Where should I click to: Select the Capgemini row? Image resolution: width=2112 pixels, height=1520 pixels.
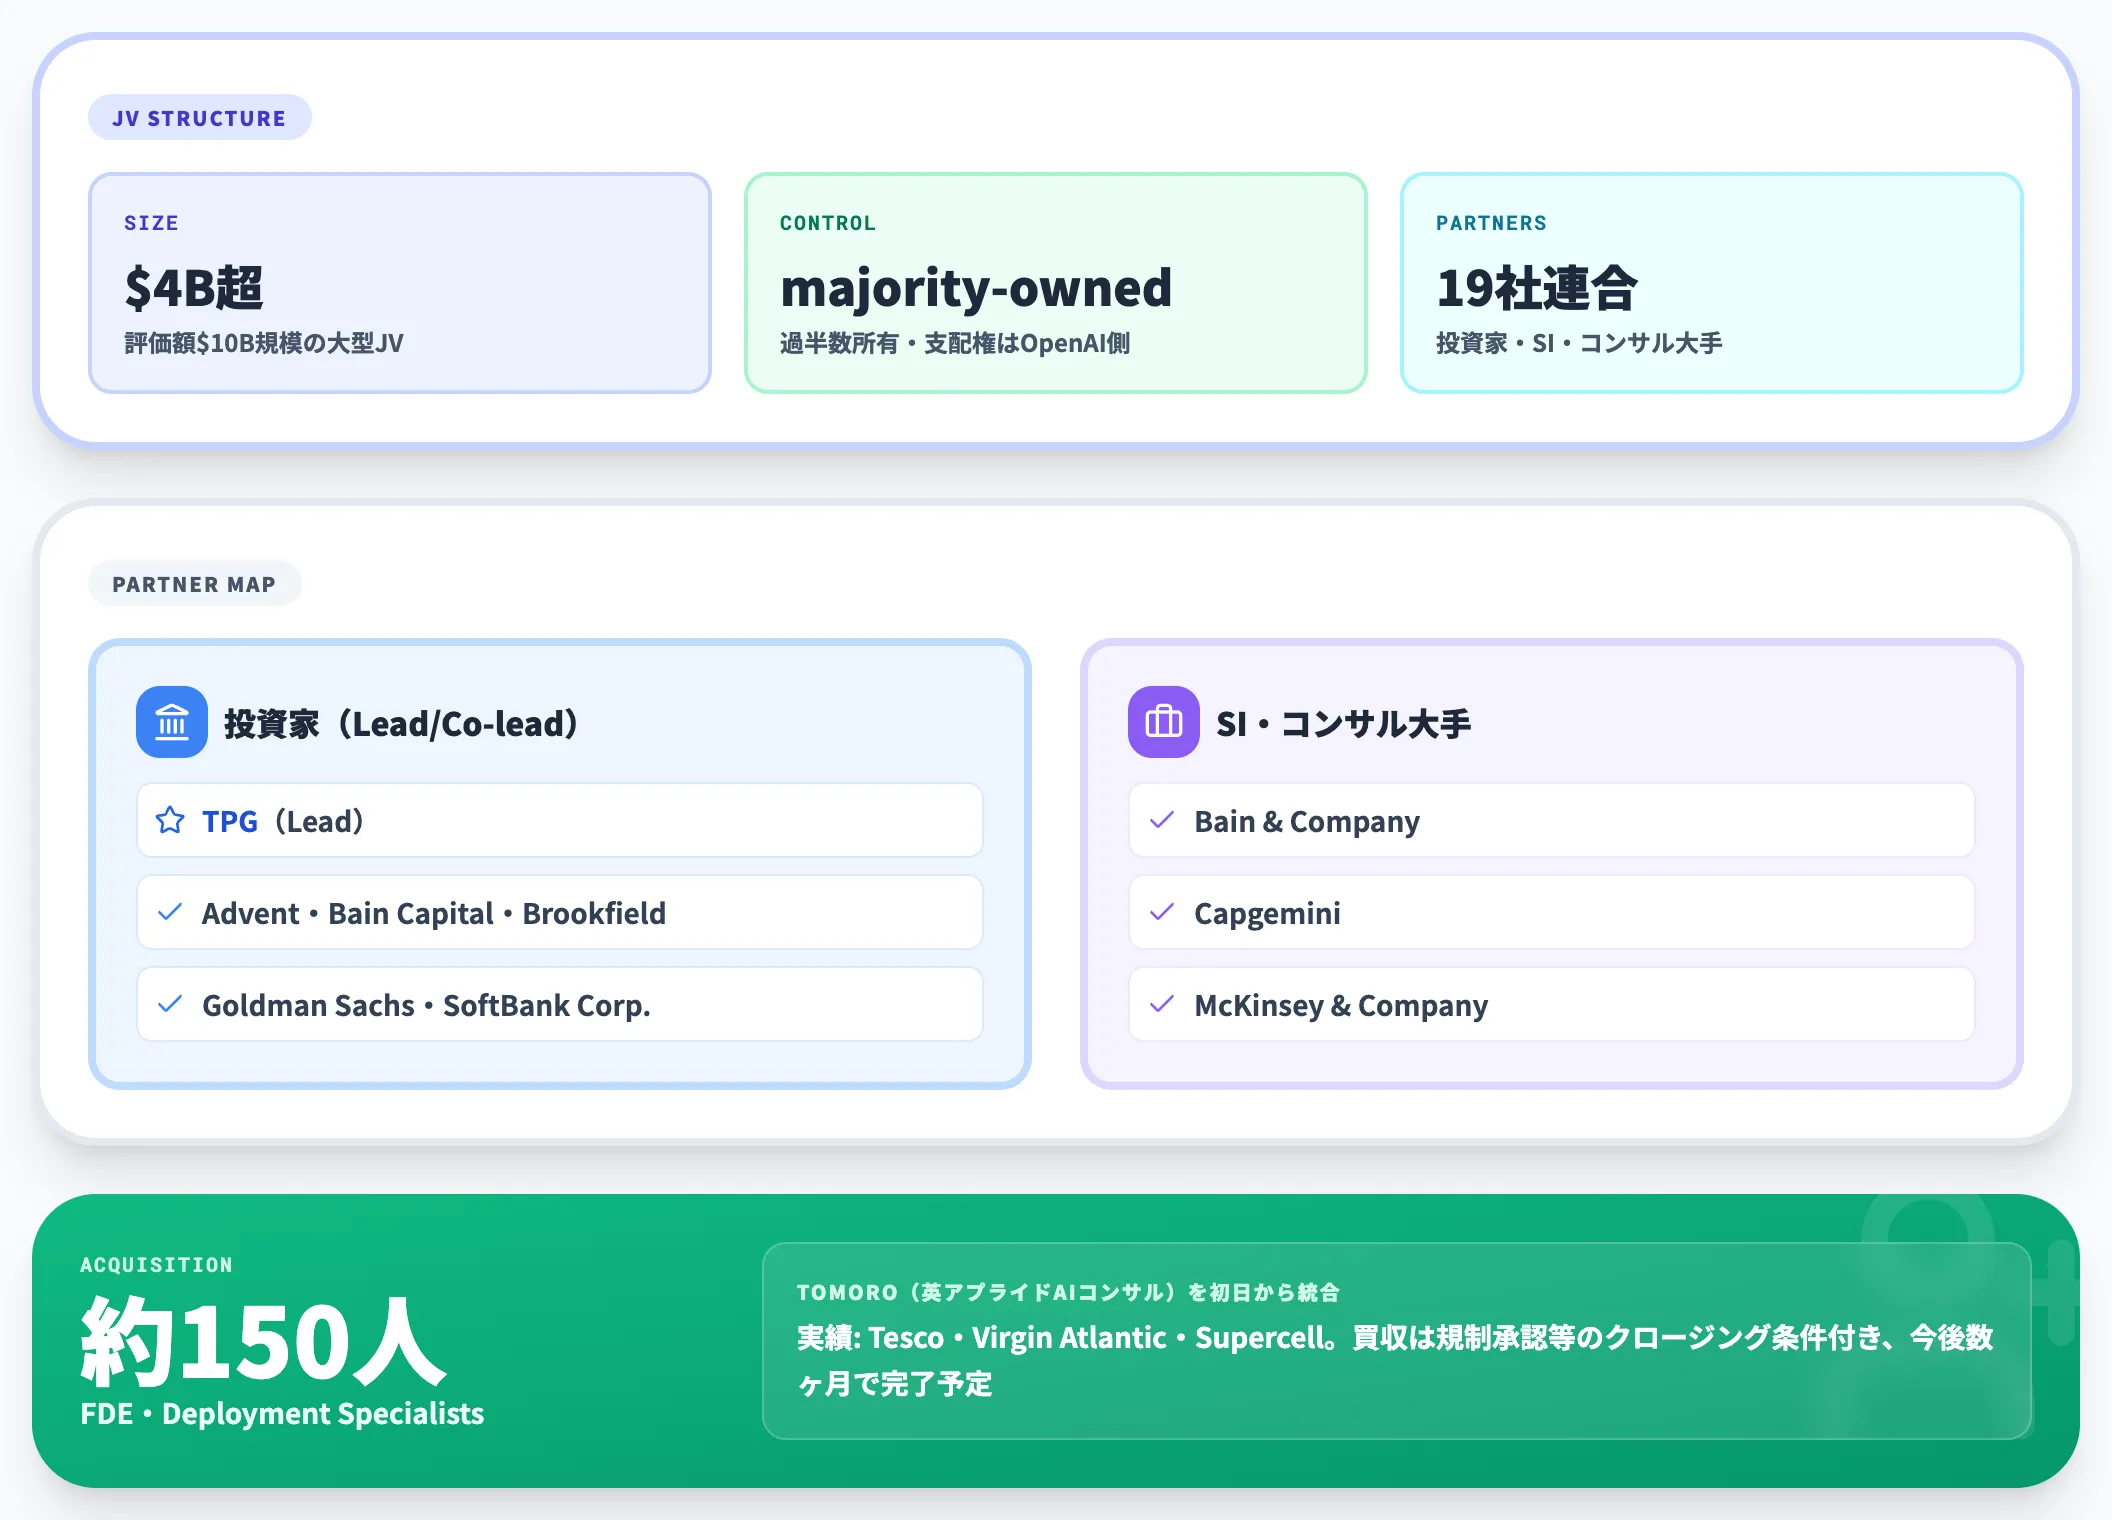[1552, 912]
